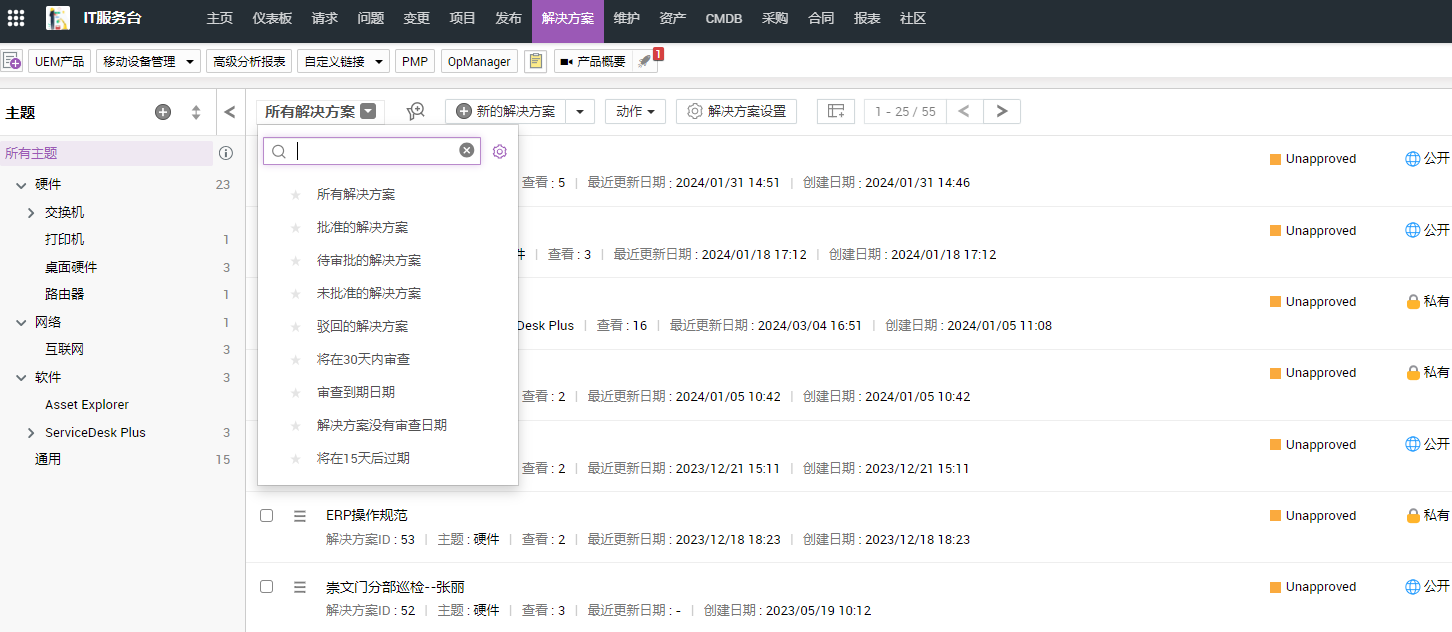Collapse the topics sidebar panel arrow
Screen dimensions: 1452x632
pos(230,112)
